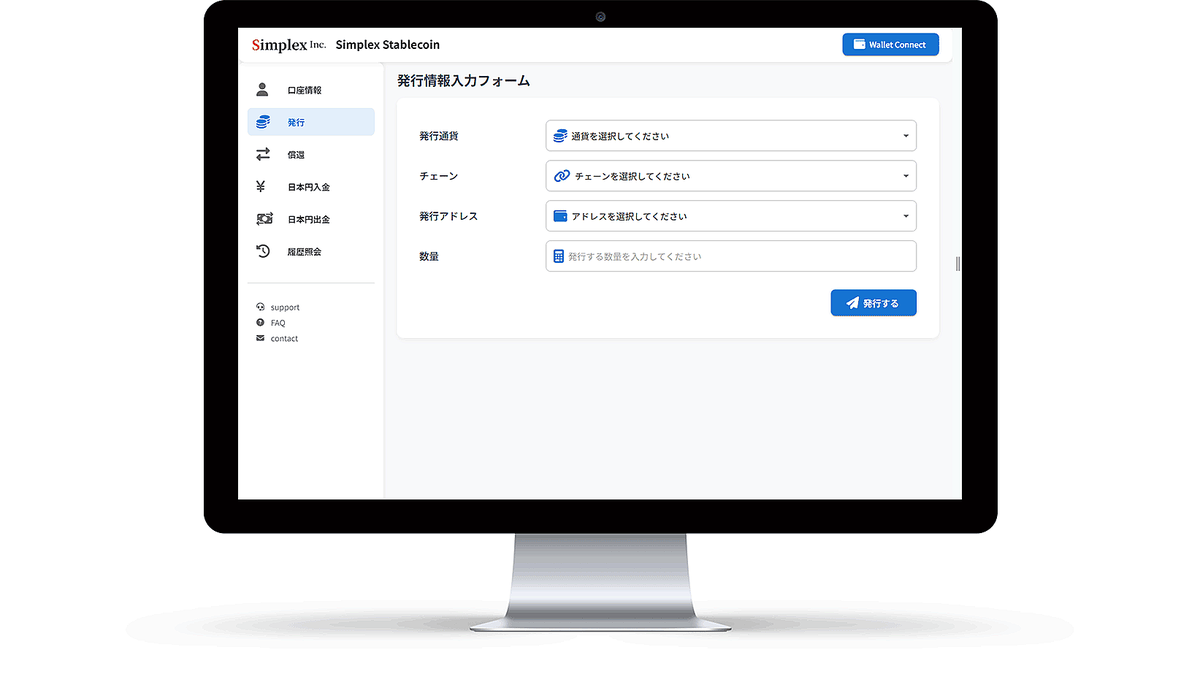
Task: Click the clock icon for 履歴照会
Action: pos(262,251)
